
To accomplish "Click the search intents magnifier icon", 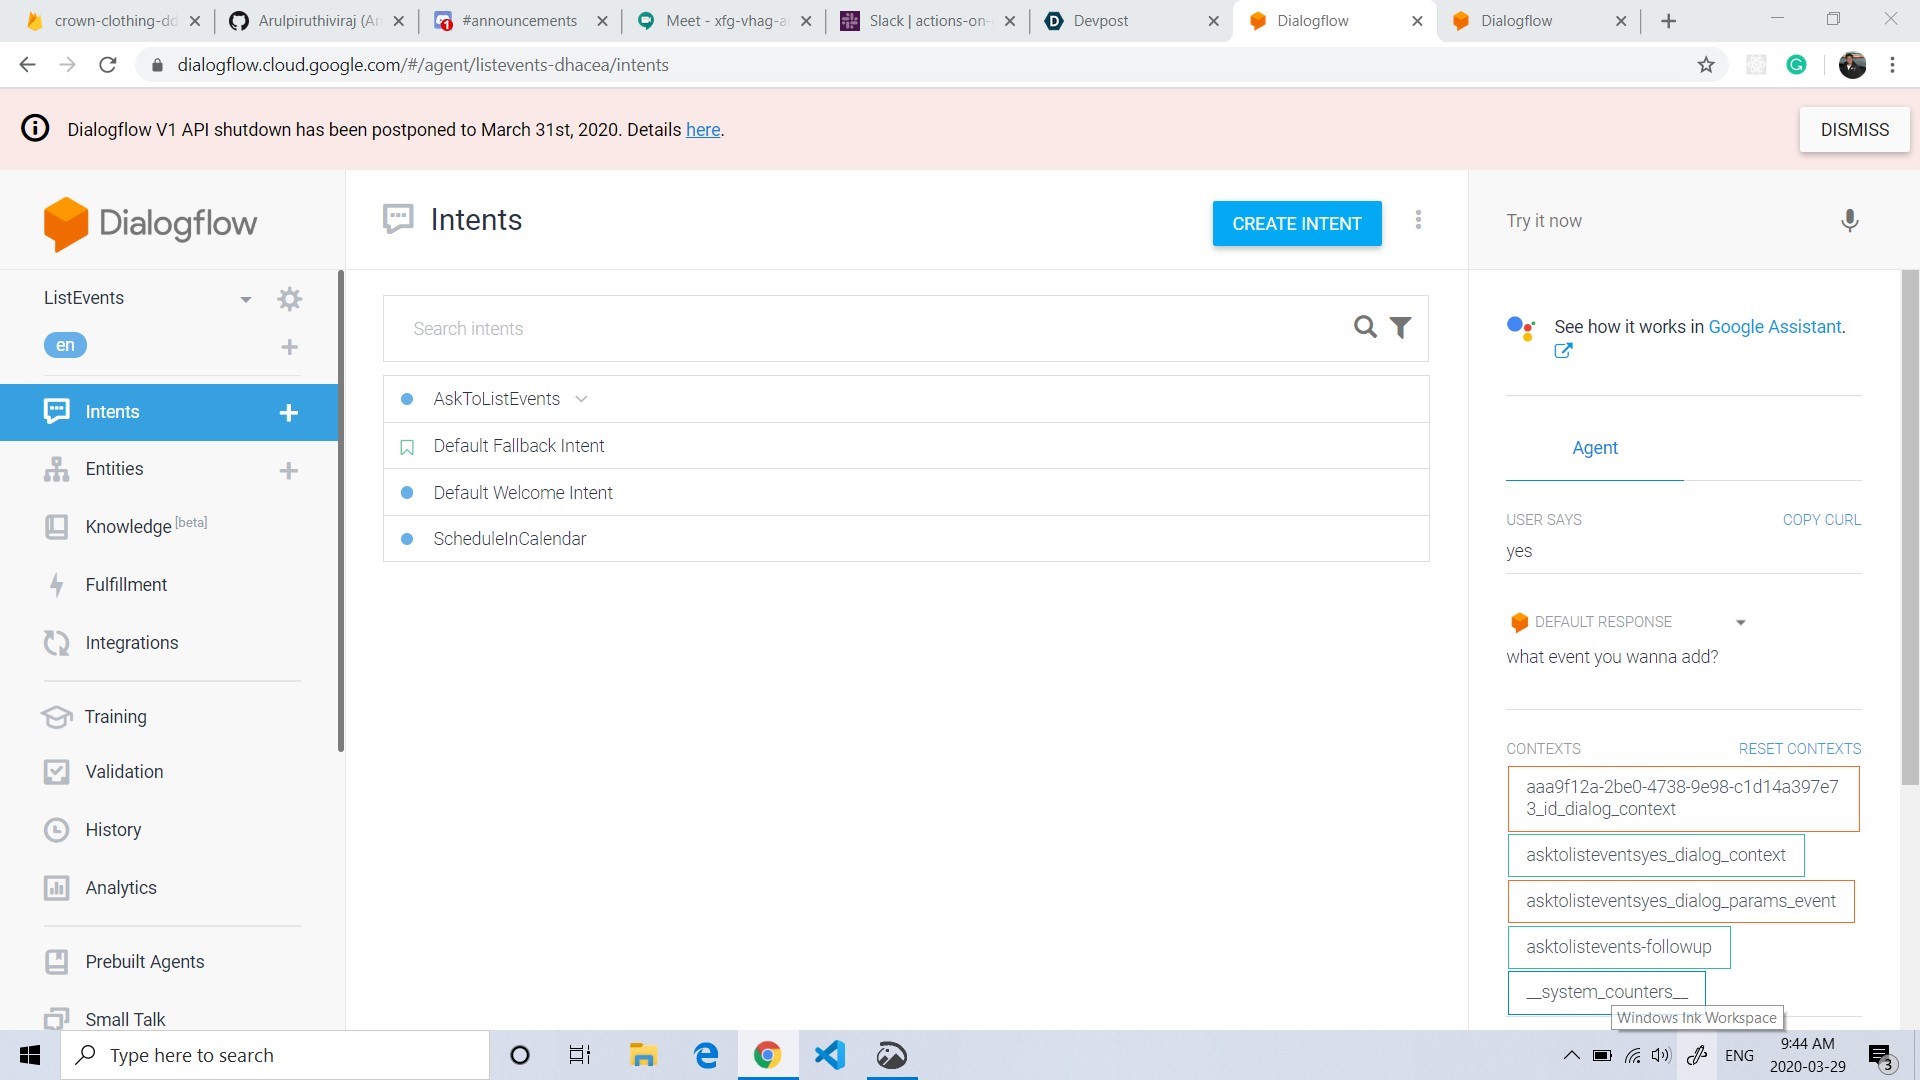I will tap(1364, 327).
